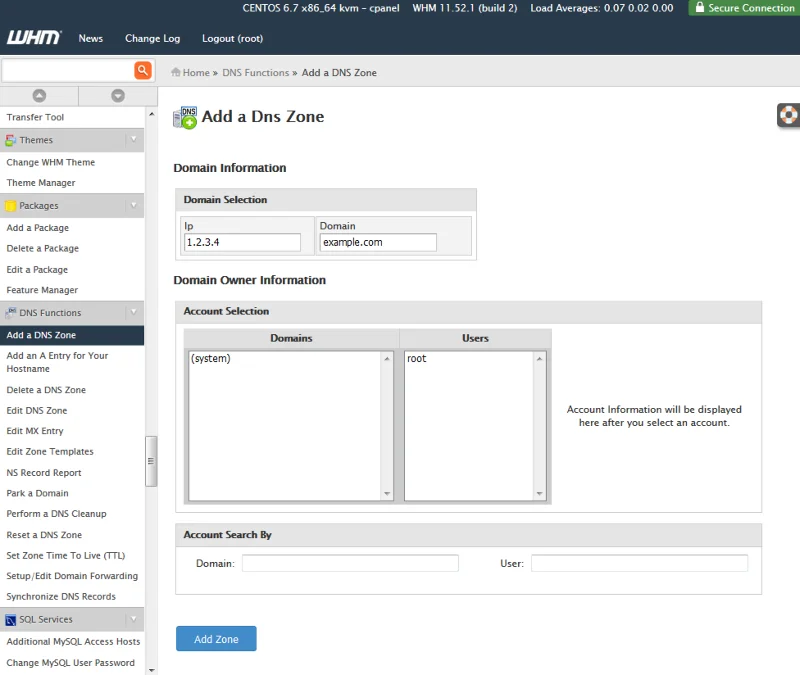Click the SQL Services section icon
The height and width of the screenshot is (675, 800).
coord(11,620)
